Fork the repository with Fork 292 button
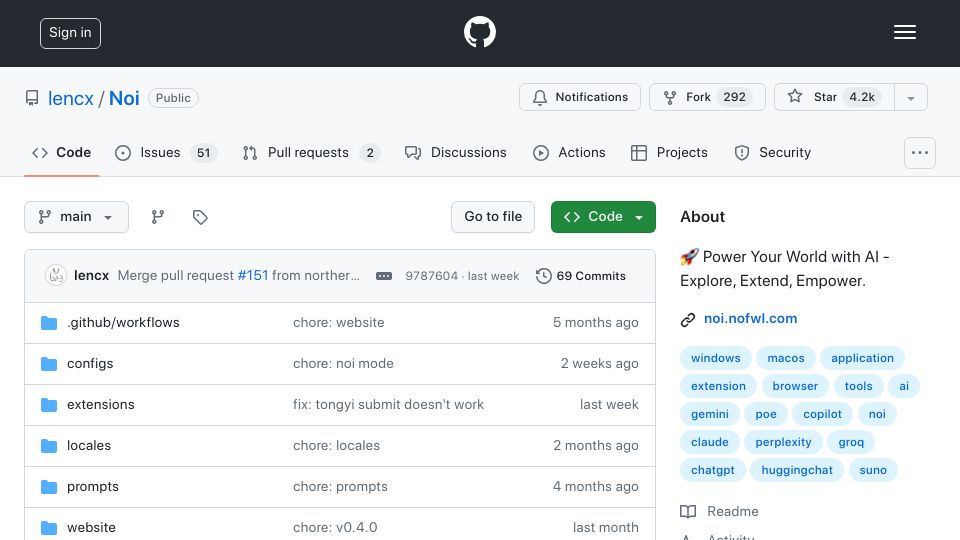Screen dimensions: 960x540 point(707,97)
